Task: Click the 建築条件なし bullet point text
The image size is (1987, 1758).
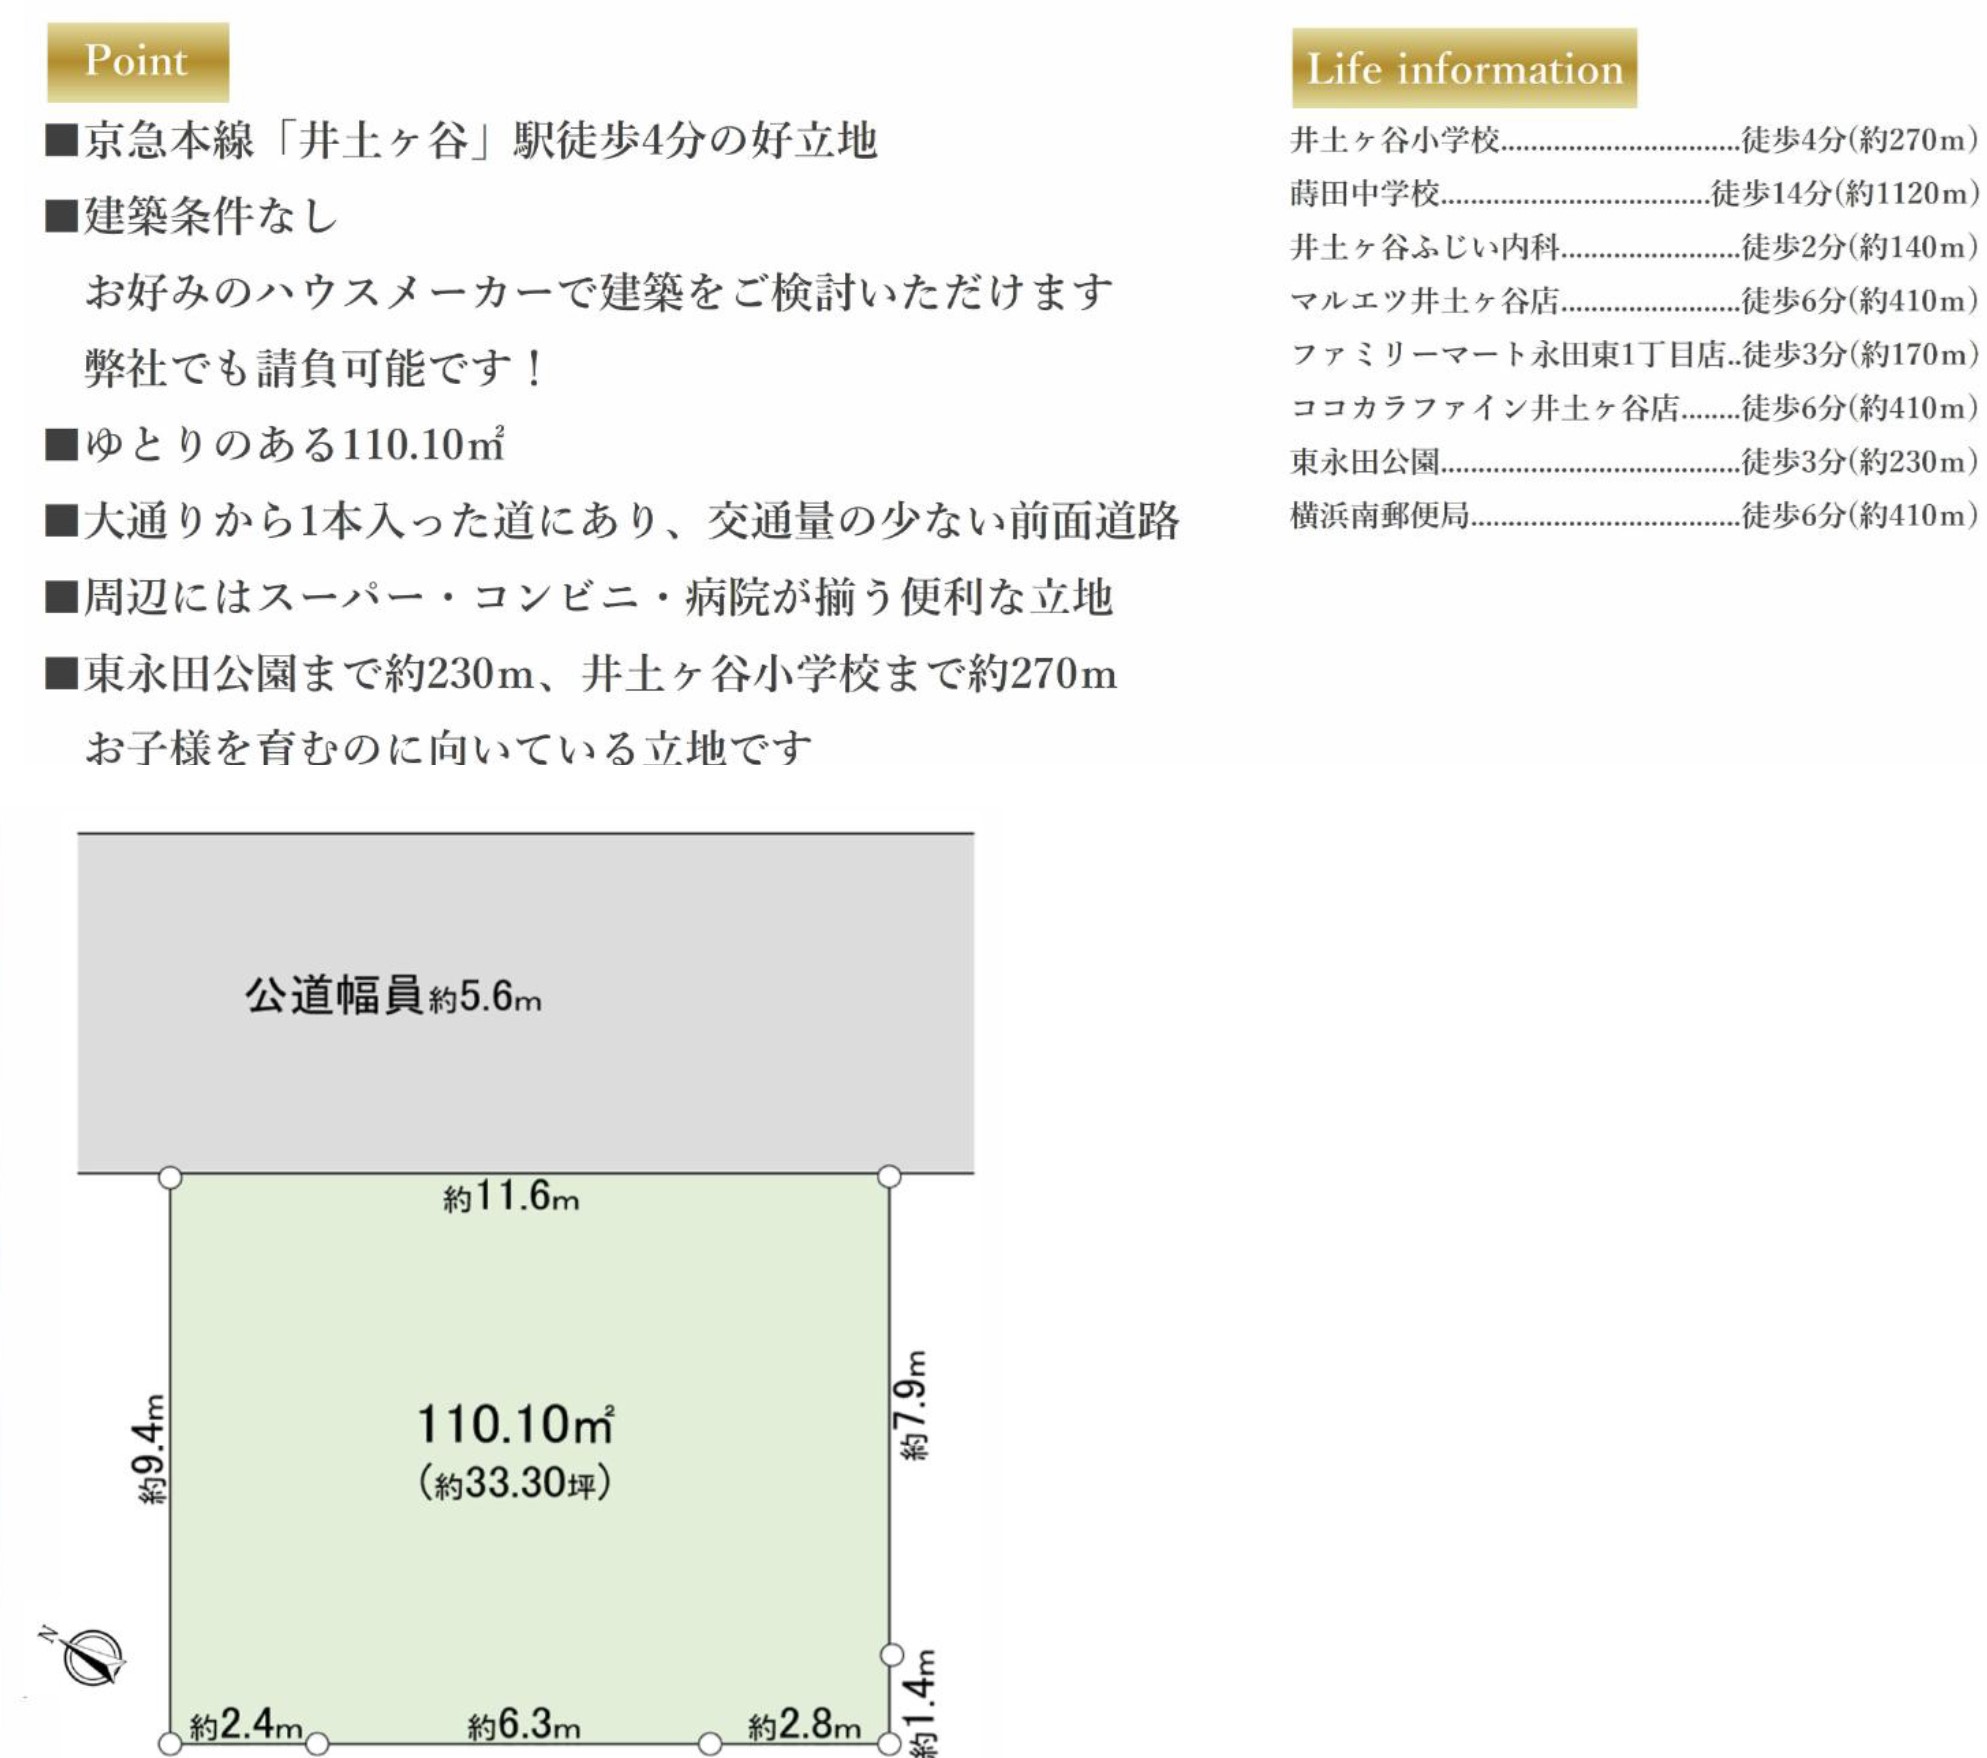Action: pyautogui.click(x=210, y=216)
